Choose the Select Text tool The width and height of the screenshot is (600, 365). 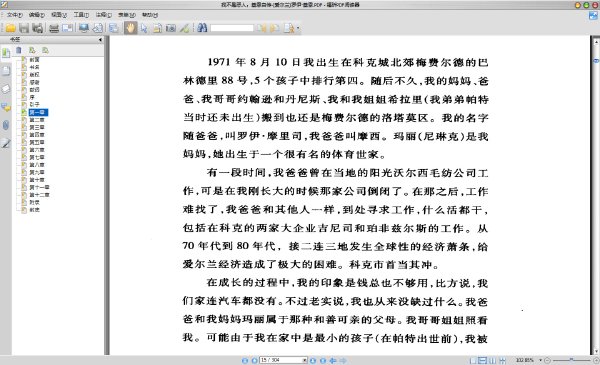[157, 28]
